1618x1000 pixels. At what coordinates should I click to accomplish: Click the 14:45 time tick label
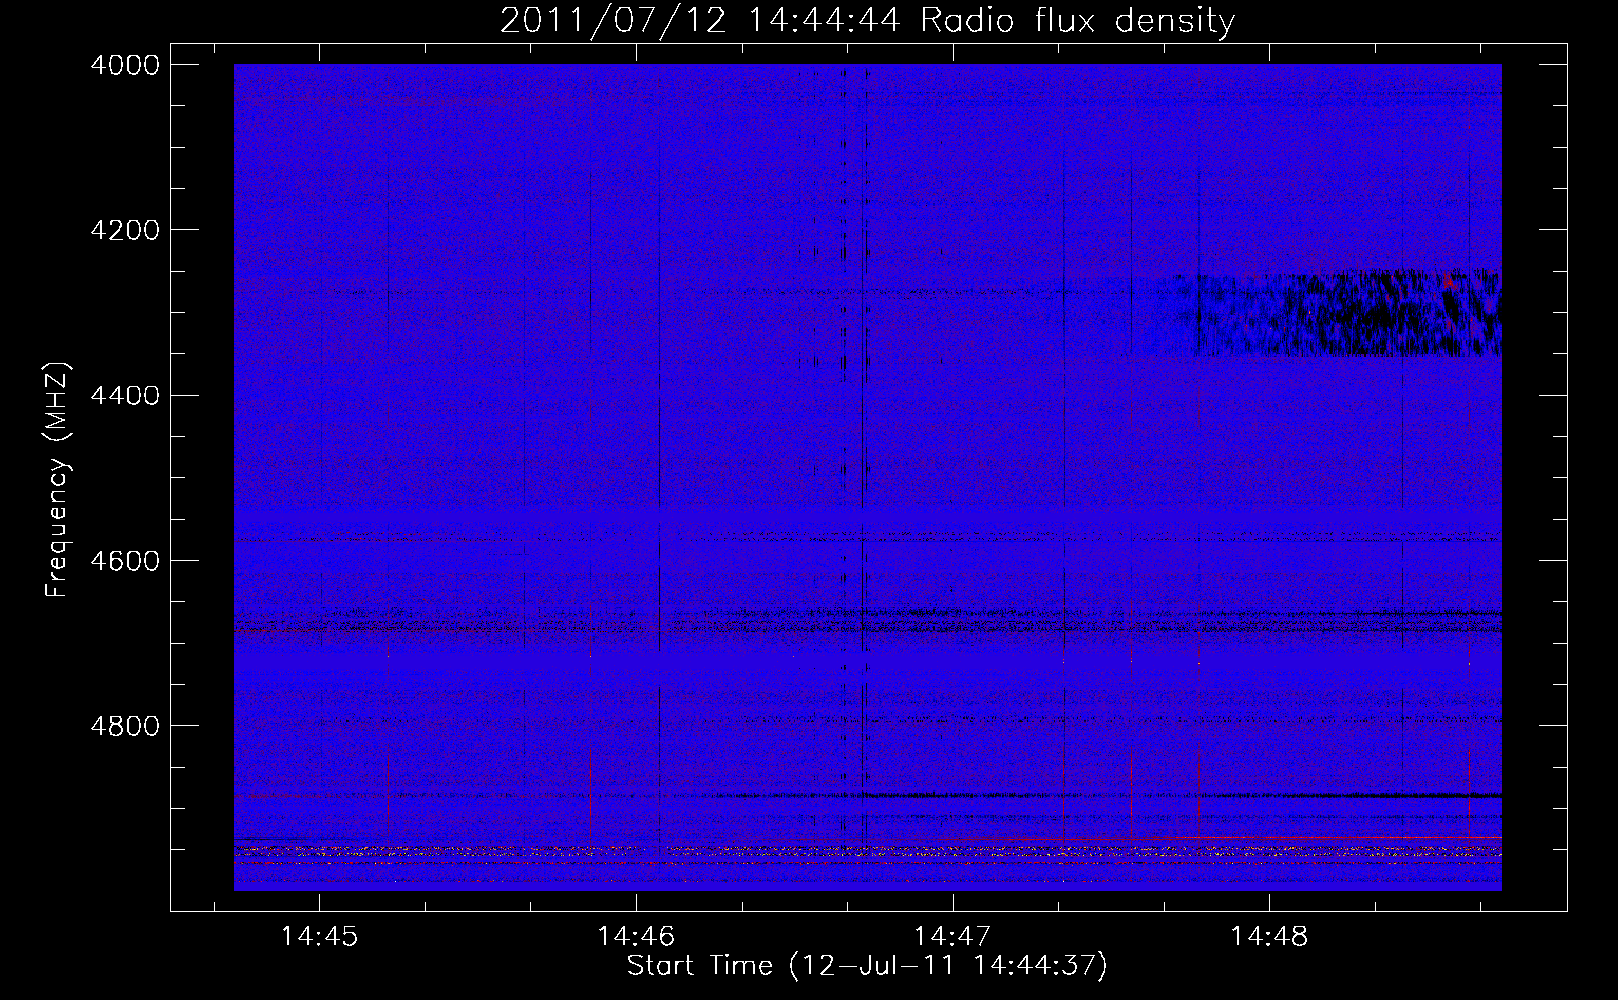[319, 937]
